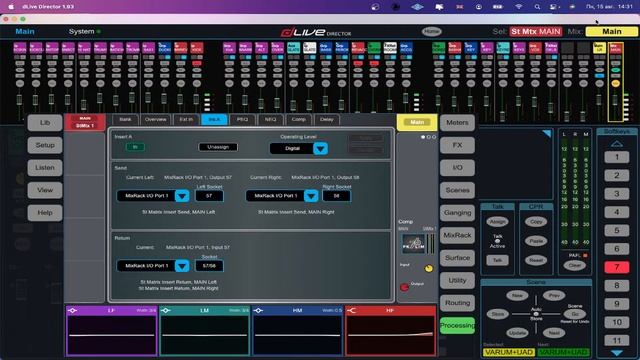640x360 pixels.
Task: Clear the PAFL with Clear button
Action: 575,265
